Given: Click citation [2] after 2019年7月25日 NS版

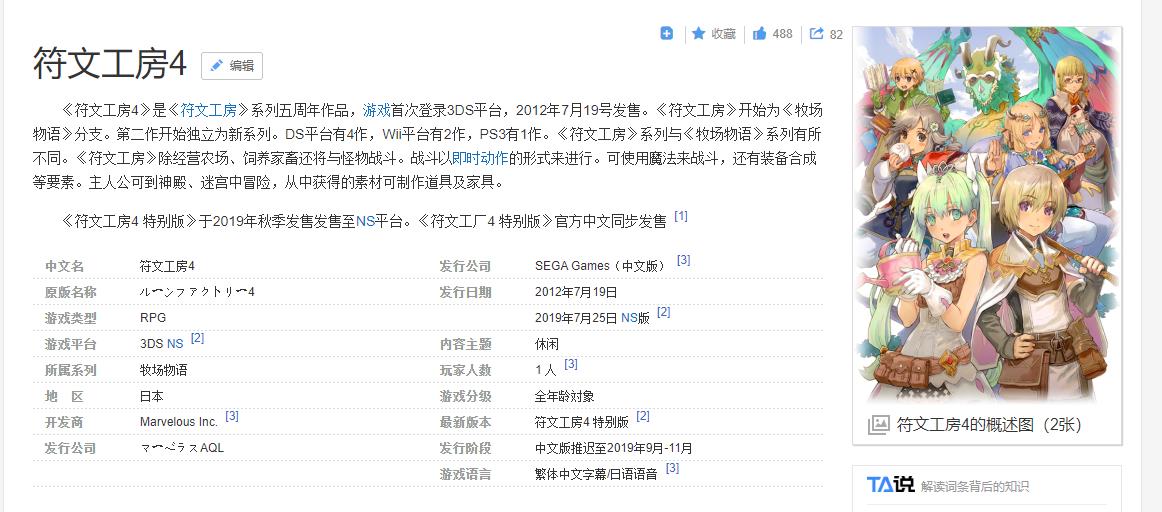Looking at the screenshot, I should [x=664, y=313].
